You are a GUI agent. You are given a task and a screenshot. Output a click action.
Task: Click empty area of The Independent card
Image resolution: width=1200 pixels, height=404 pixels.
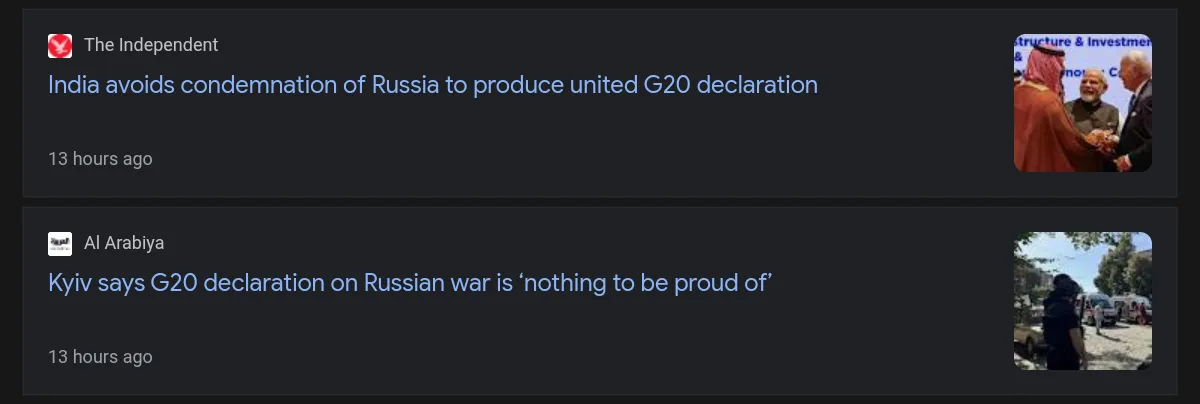600,150
